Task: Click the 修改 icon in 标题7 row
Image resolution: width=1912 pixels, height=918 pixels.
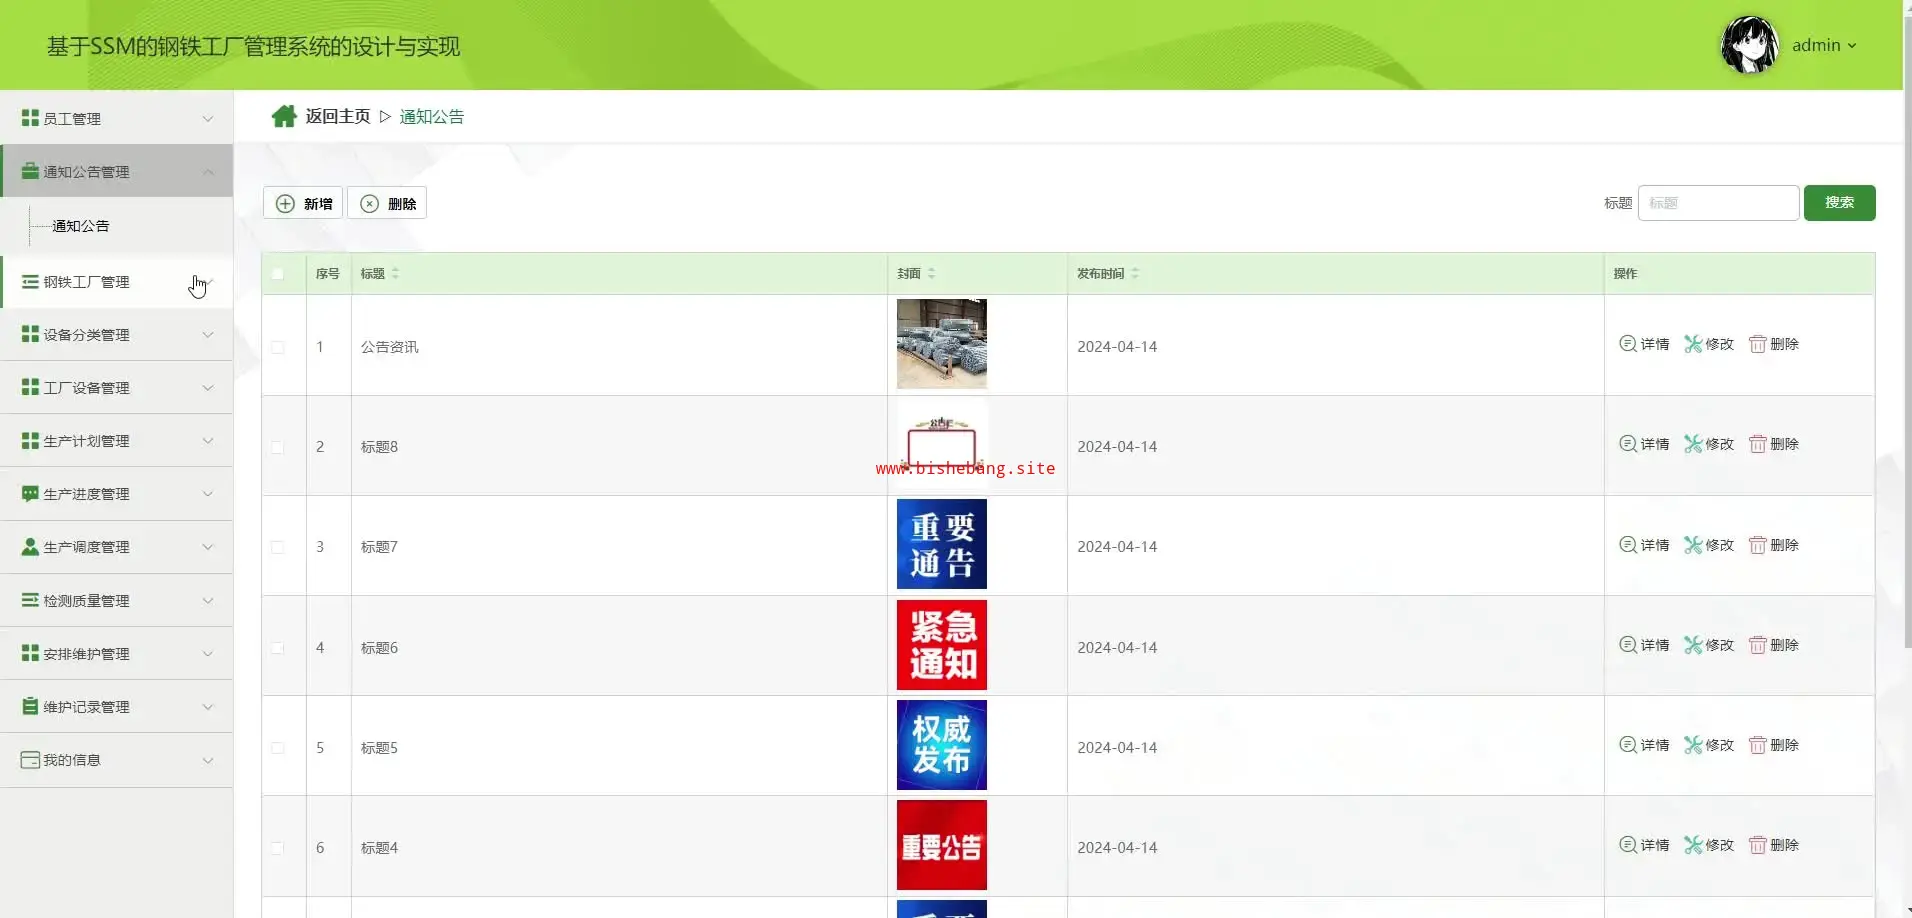Action: [x=1693, y=545]
